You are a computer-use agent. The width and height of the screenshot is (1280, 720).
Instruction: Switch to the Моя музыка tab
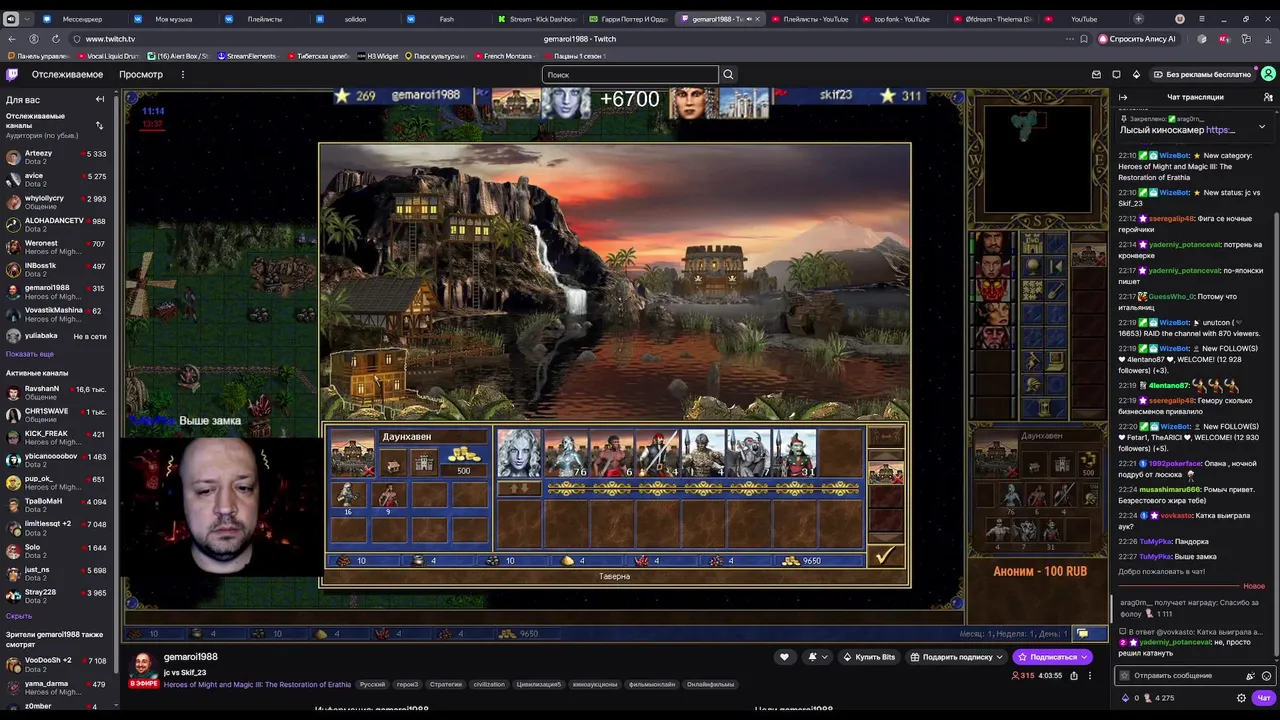click(174, 19)
